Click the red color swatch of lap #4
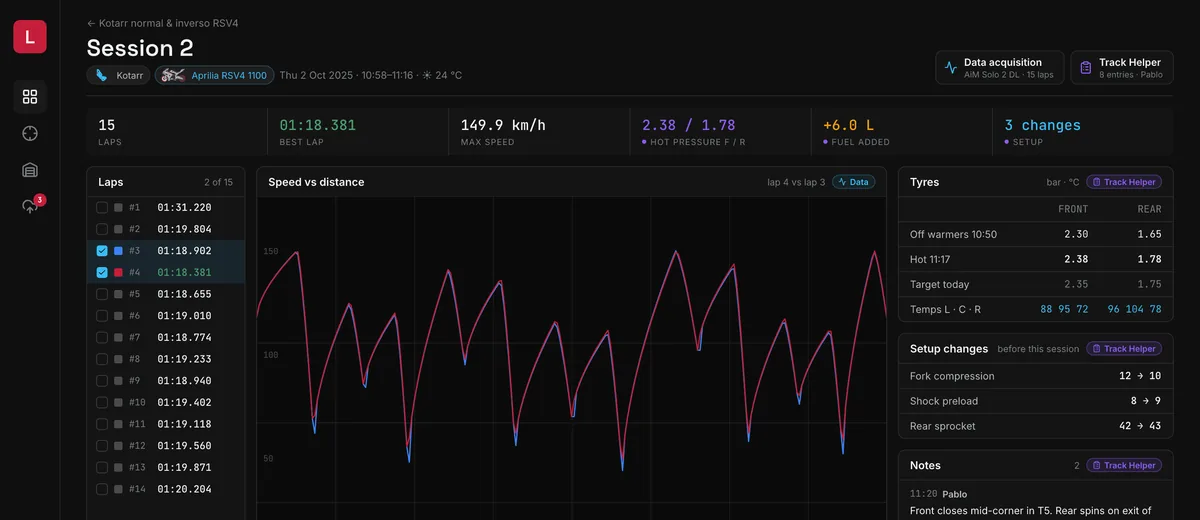1200x520 pixels. click(x=118, y=272)
